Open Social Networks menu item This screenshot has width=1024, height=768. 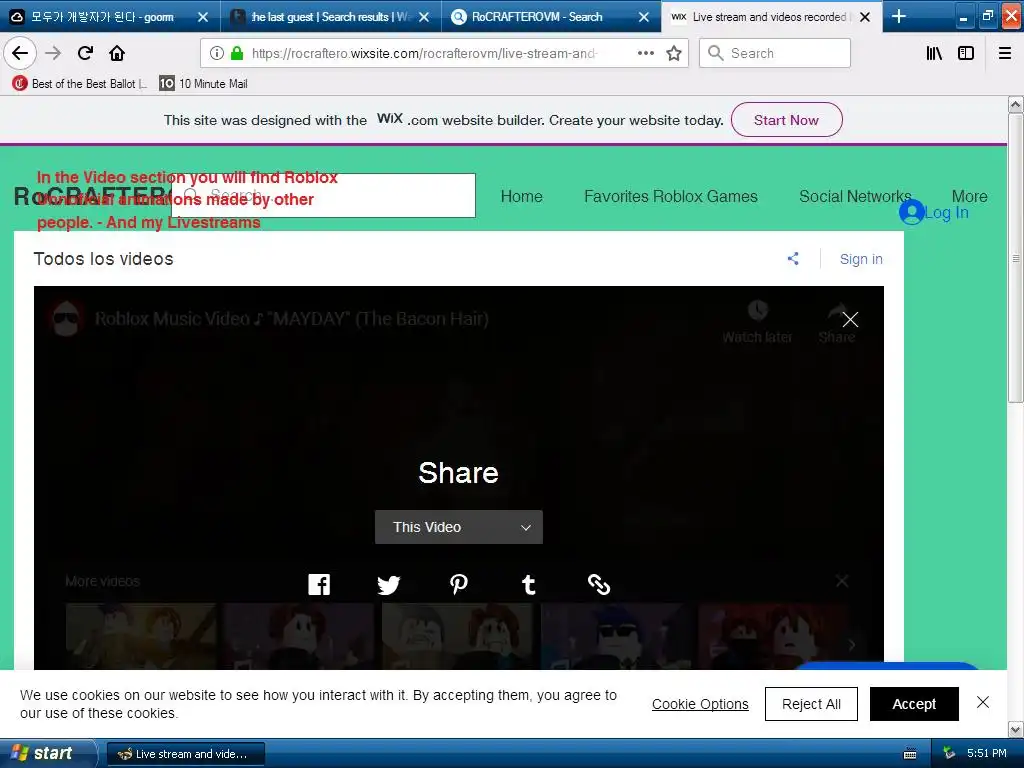[x=855, y=197]
